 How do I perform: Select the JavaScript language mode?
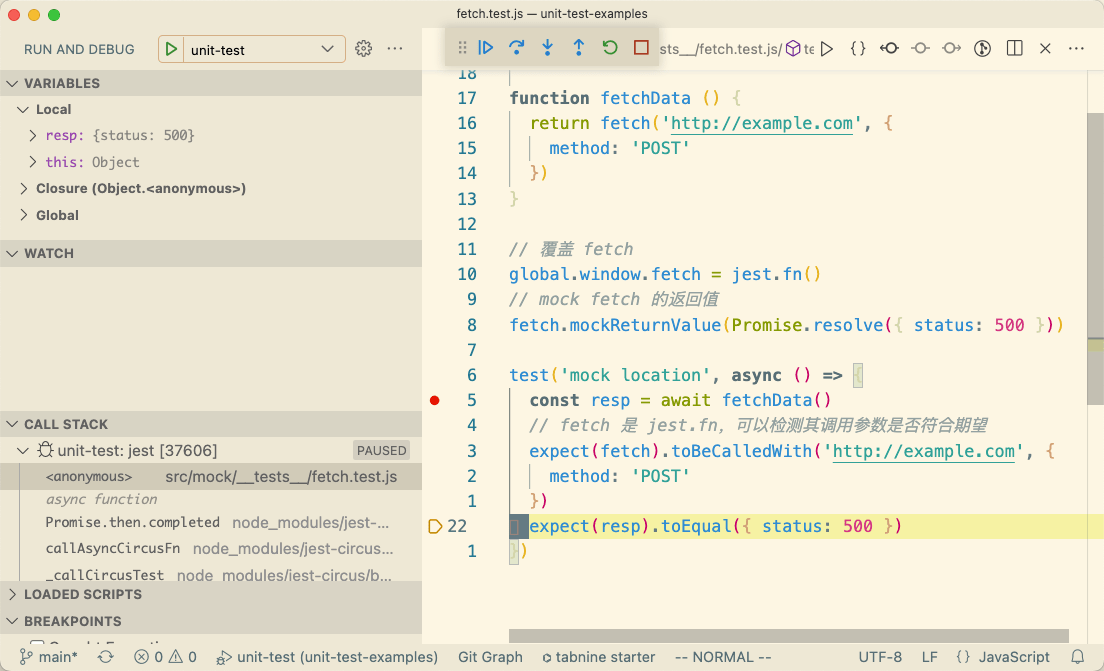[x=1003, y=657]
